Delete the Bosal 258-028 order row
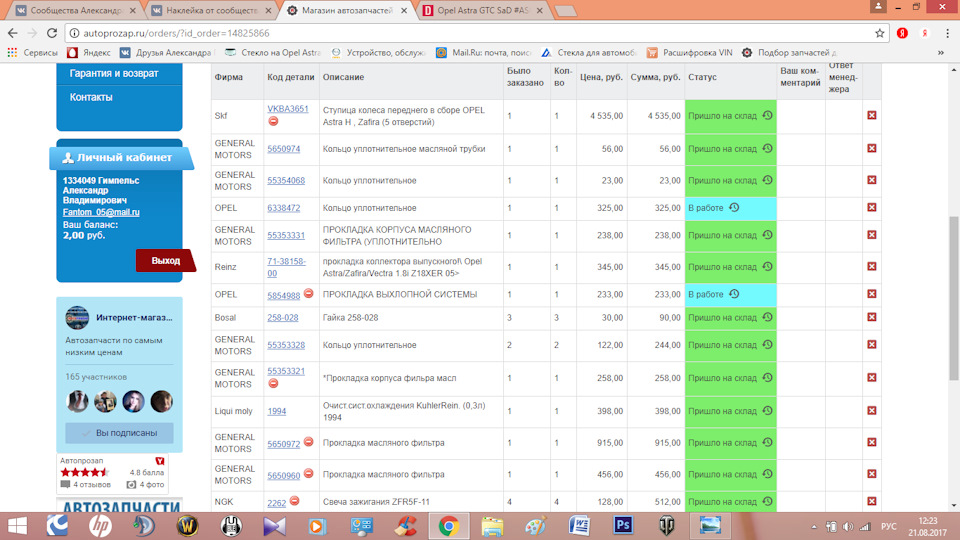The image size is (960, 540). point(872,317)
